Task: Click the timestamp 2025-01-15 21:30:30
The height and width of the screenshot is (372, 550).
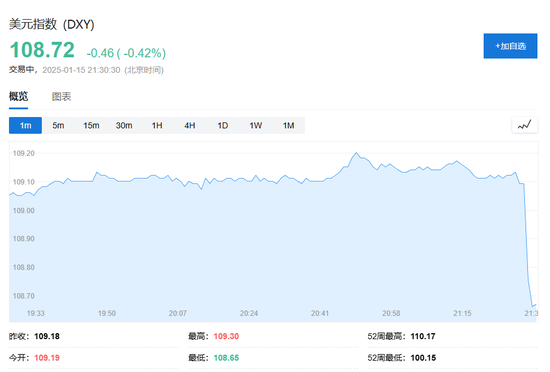Action: [x=81, y=70]
